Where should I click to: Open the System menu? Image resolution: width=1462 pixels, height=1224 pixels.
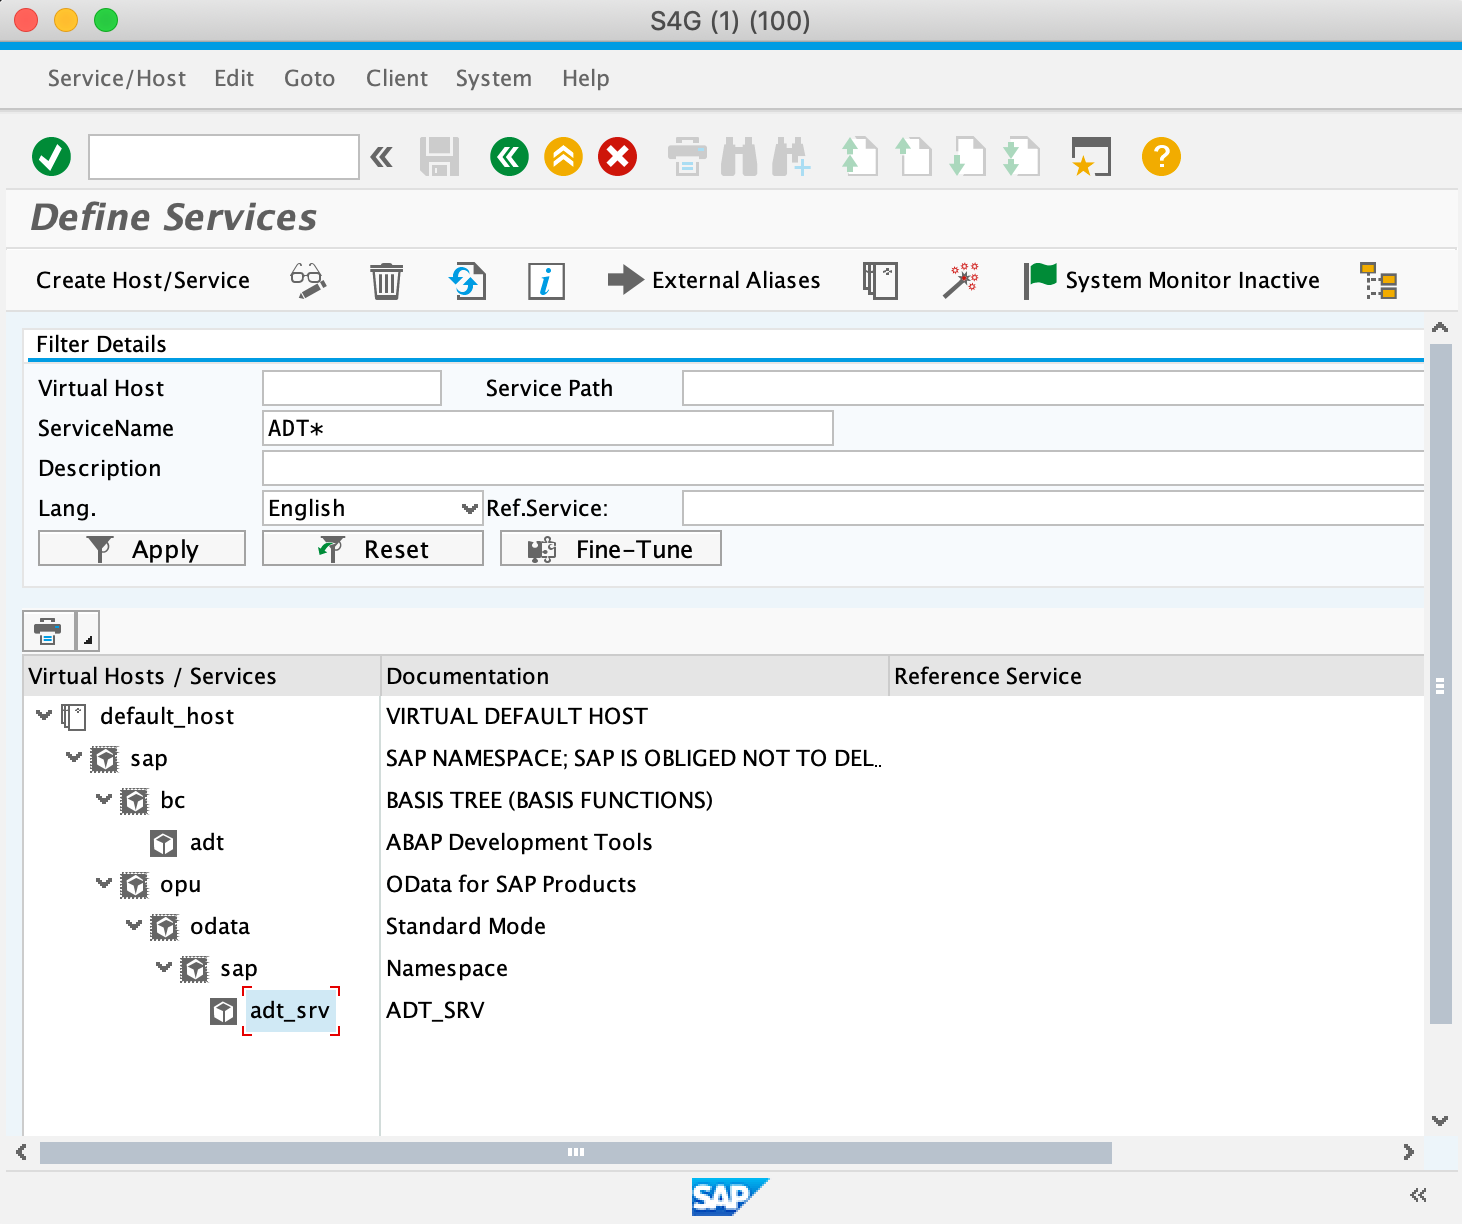click(493, 78)
